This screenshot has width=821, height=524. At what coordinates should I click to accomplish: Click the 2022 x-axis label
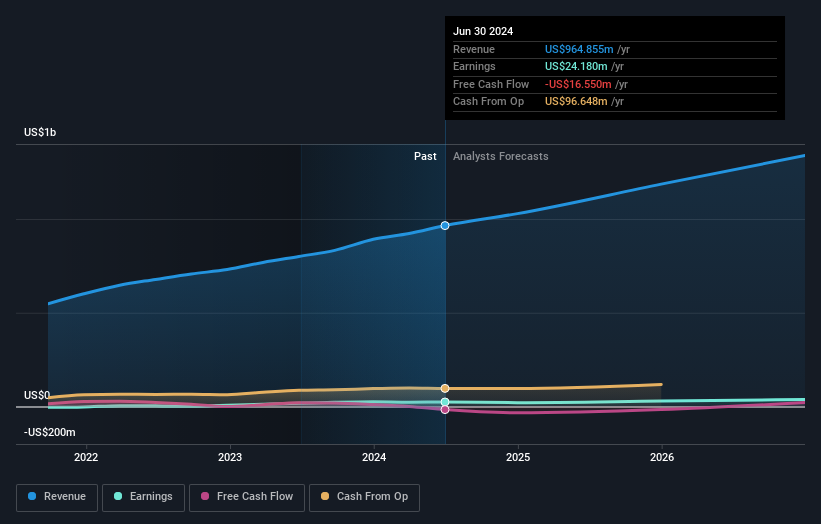tap(86, 458)
